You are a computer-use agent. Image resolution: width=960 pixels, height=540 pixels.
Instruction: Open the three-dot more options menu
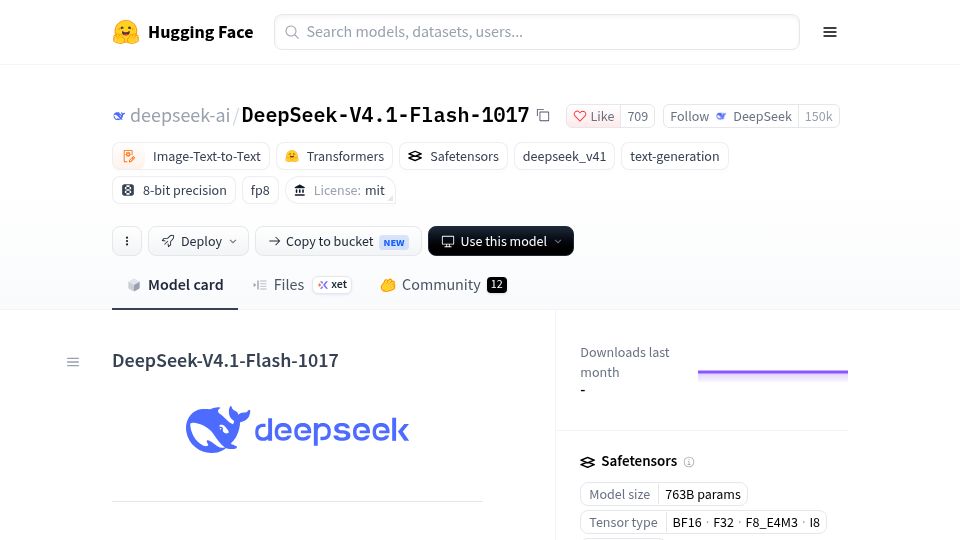[x=127, y=241]
